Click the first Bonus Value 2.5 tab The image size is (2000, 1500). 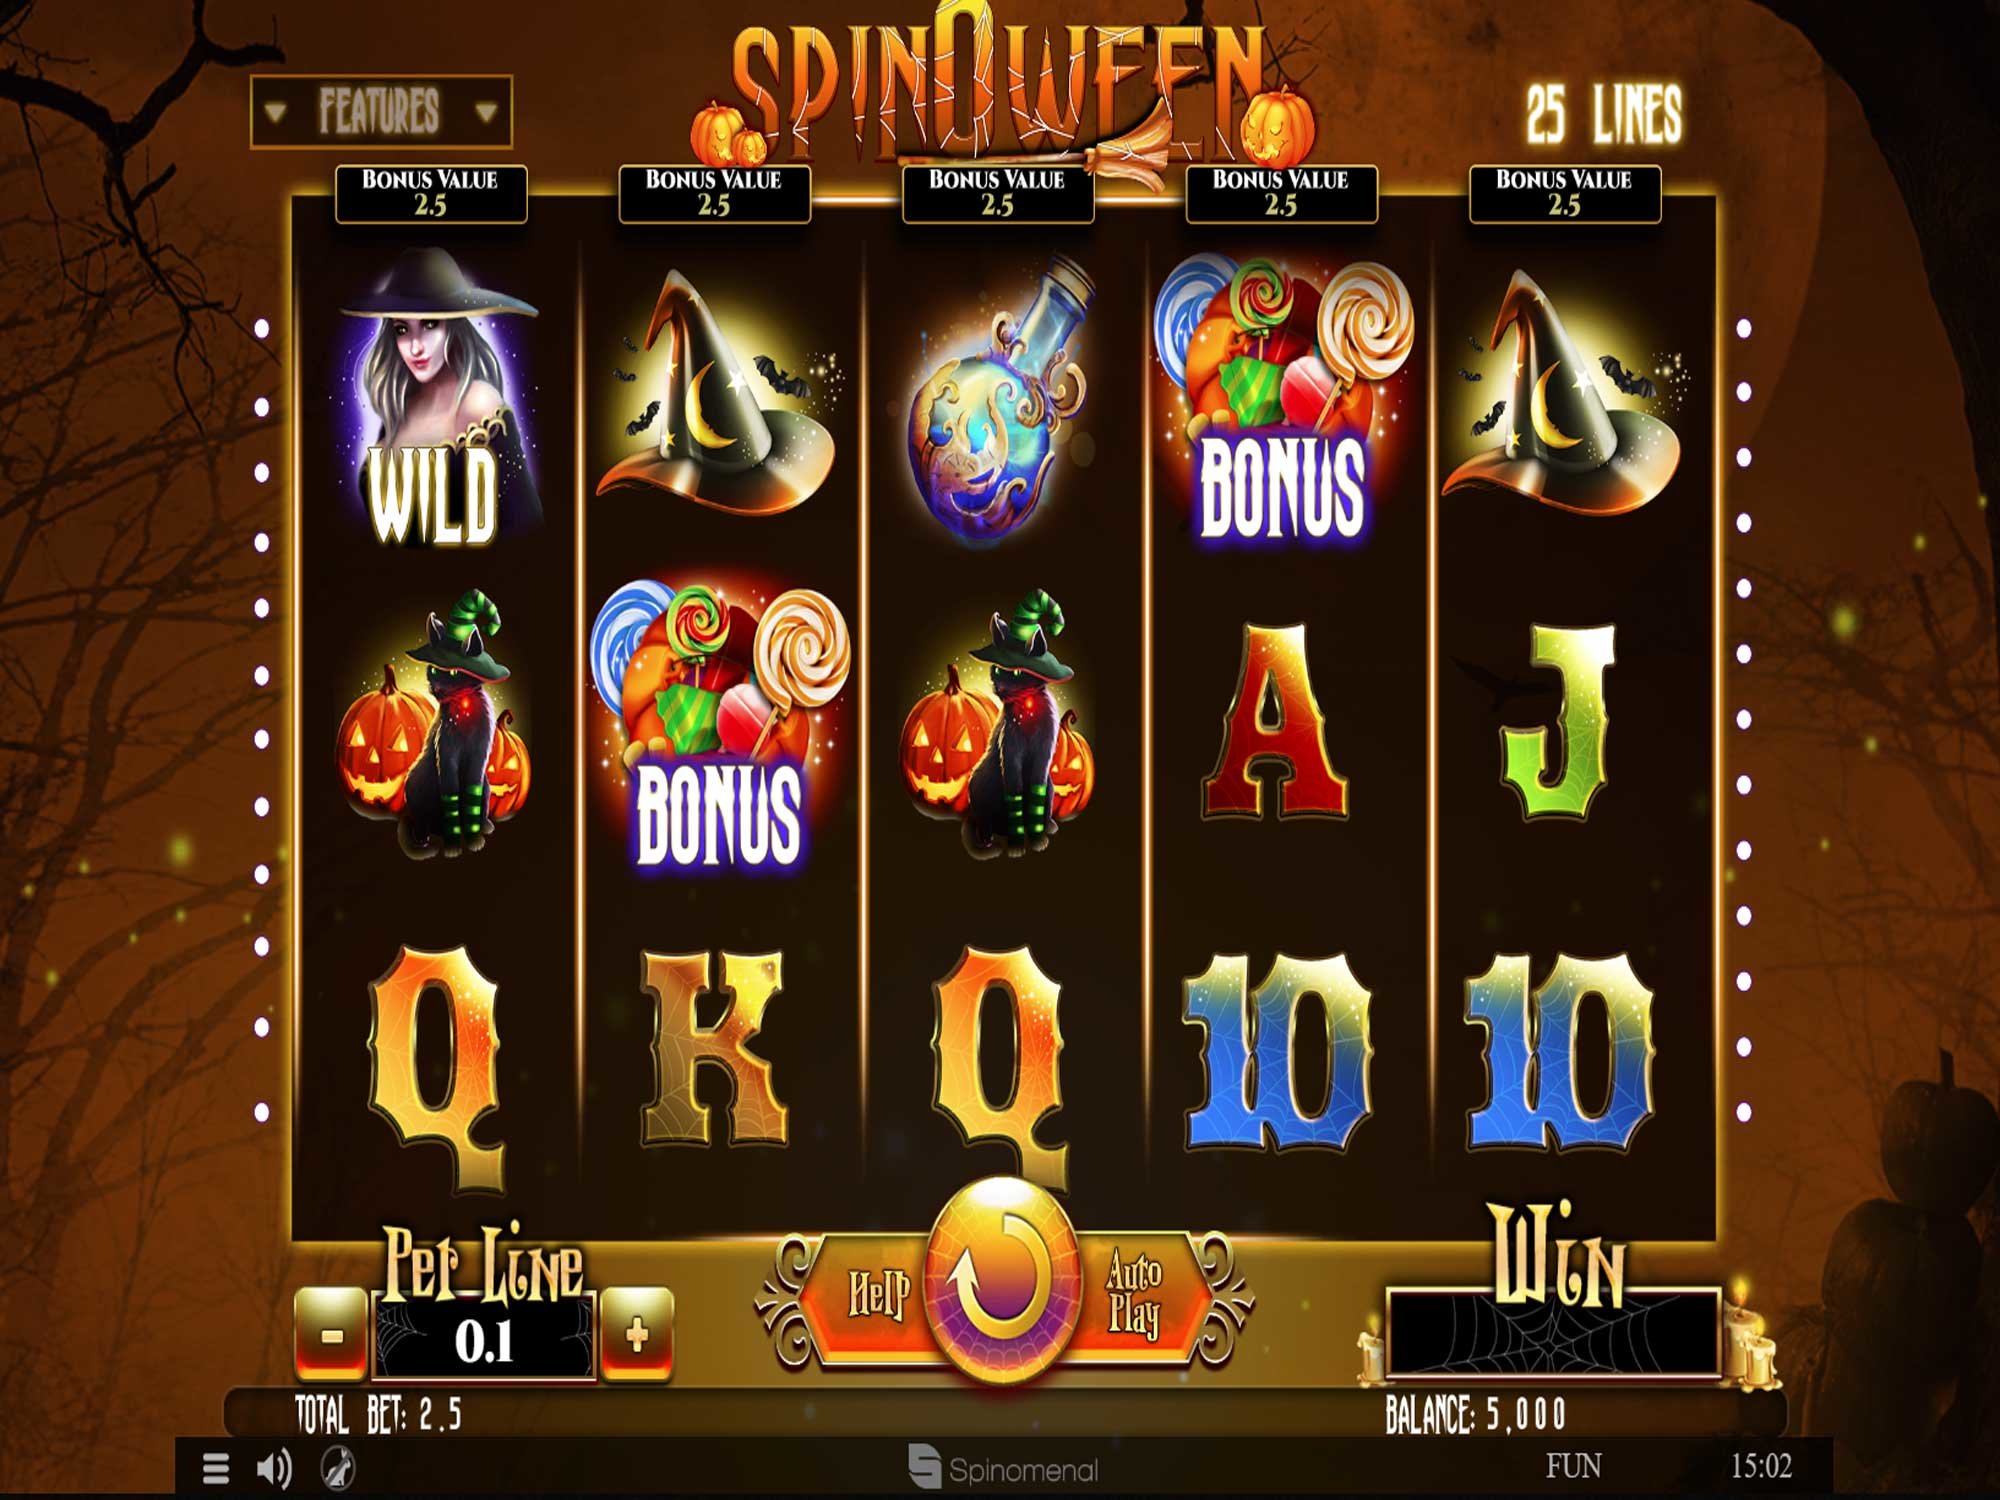coord(430,193)
